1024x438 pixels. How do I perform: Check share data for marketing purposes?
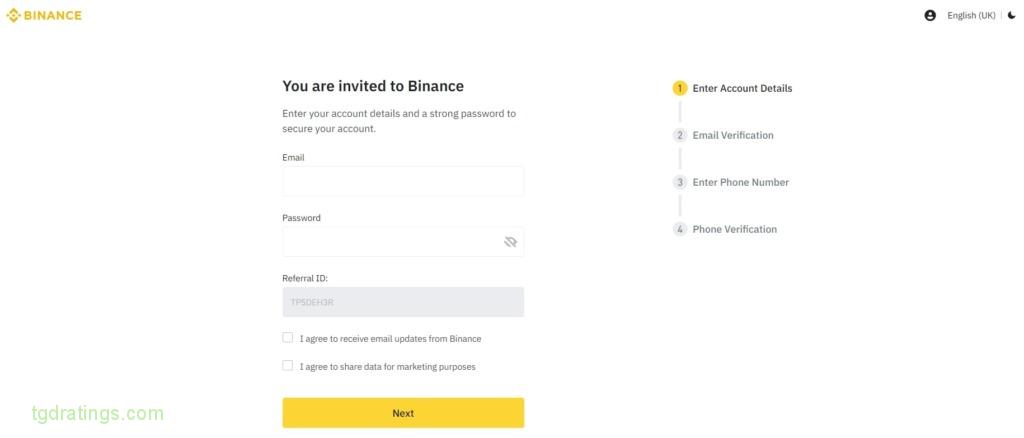tap(287, 366)
